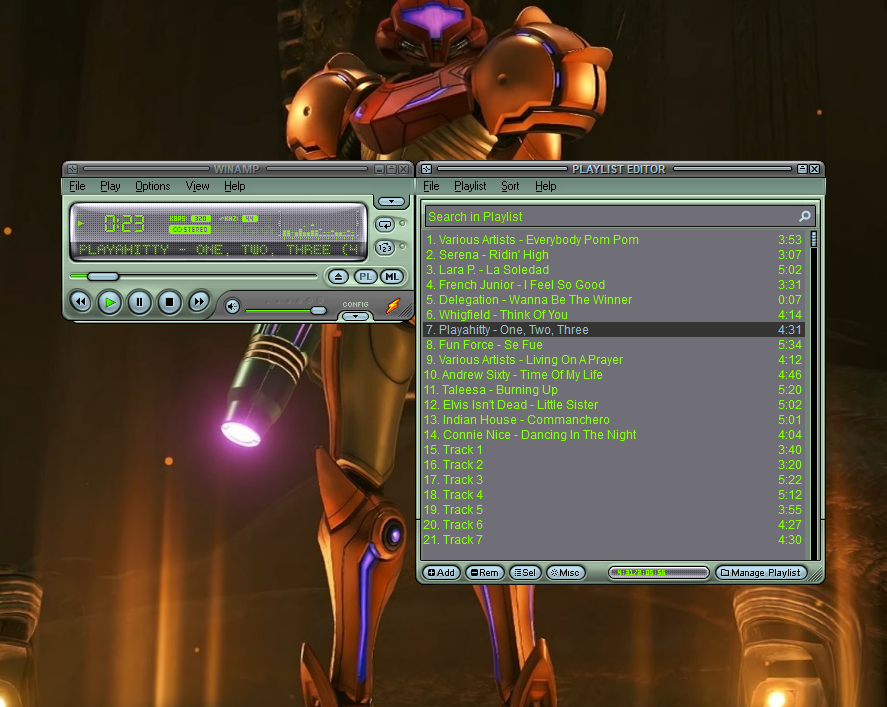The height and width of the screenshot is (707, 887).
Task: Open the Options menu
Action: click(x=153, y=186)
